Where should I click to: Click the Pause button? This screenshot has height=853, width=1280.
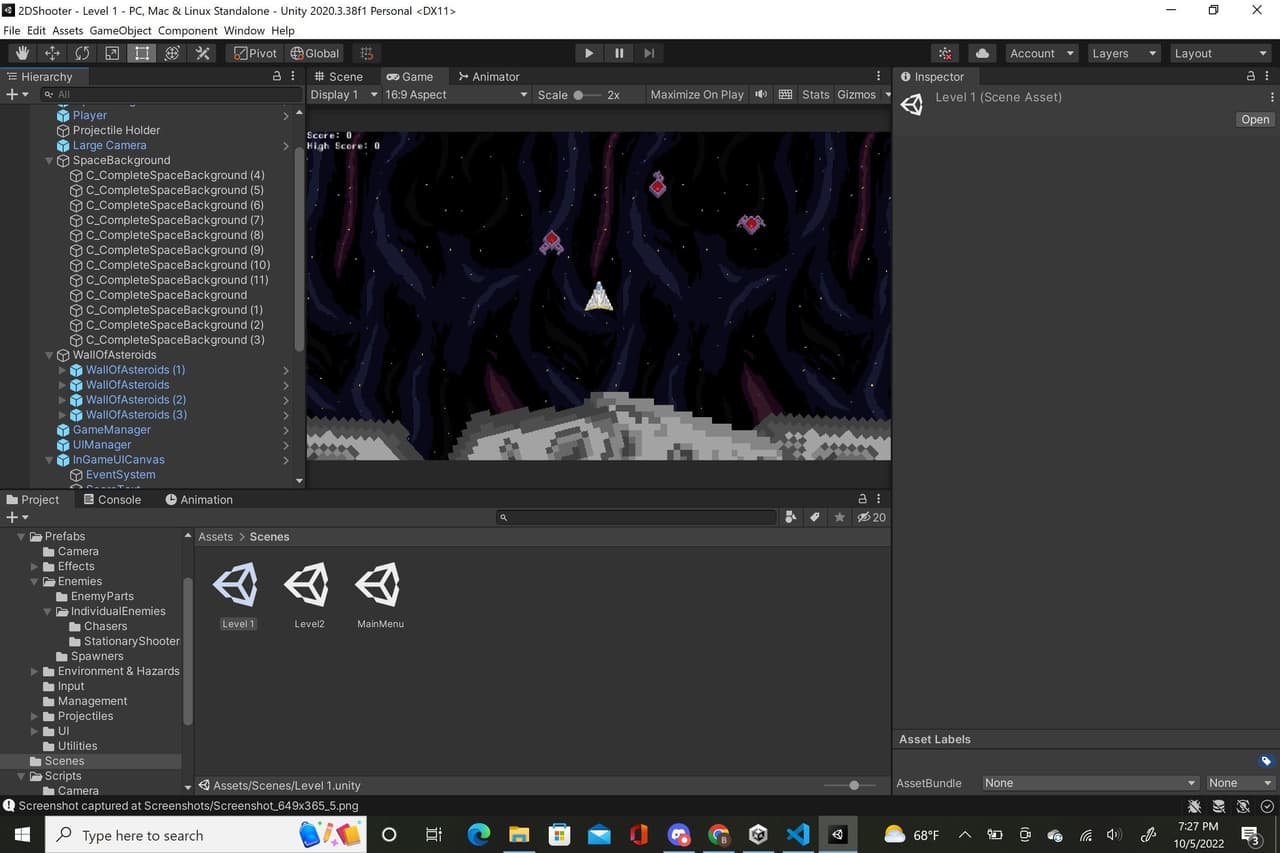click(x=619, y=53)
